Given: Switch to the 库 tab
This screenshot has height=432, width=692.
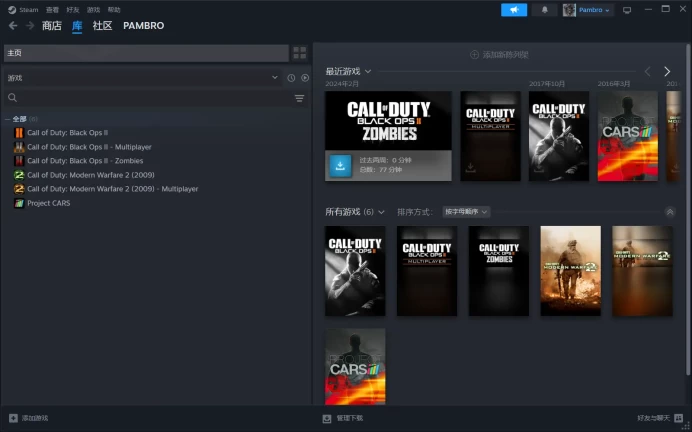Looking at the screenshot, I should [x=77, y=26].
